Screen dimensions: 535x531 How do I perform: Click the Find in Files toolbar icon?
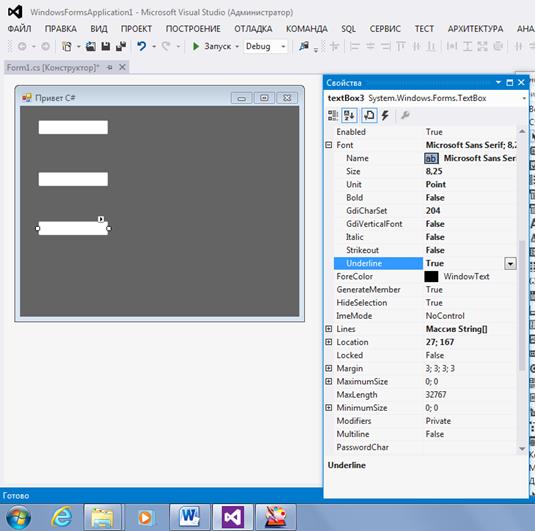click(x=304, y=46)
